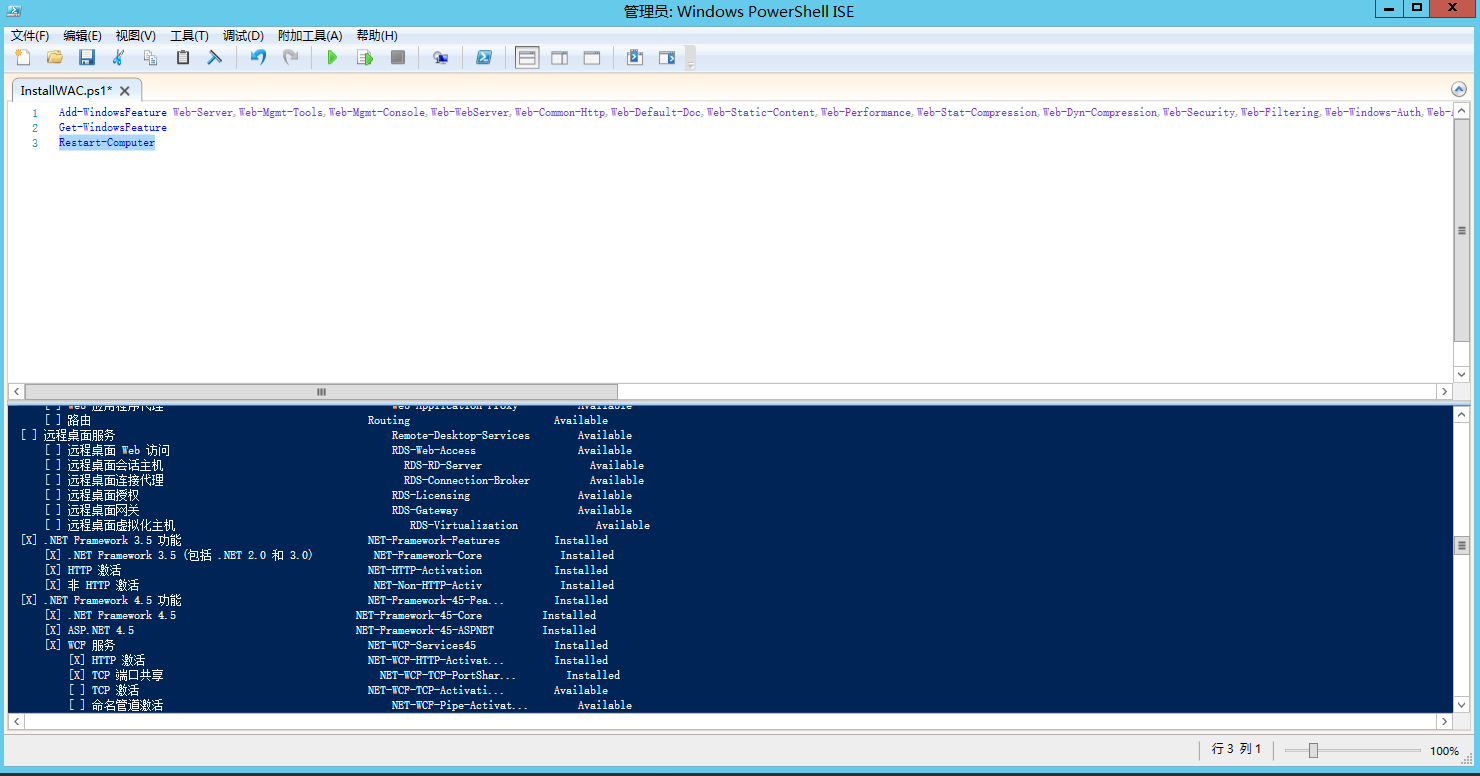Click the script editor vertical scrollbar's up arrow
Image resolution: width=1480 pixels, height=776 pixels.
(1462, 111)
